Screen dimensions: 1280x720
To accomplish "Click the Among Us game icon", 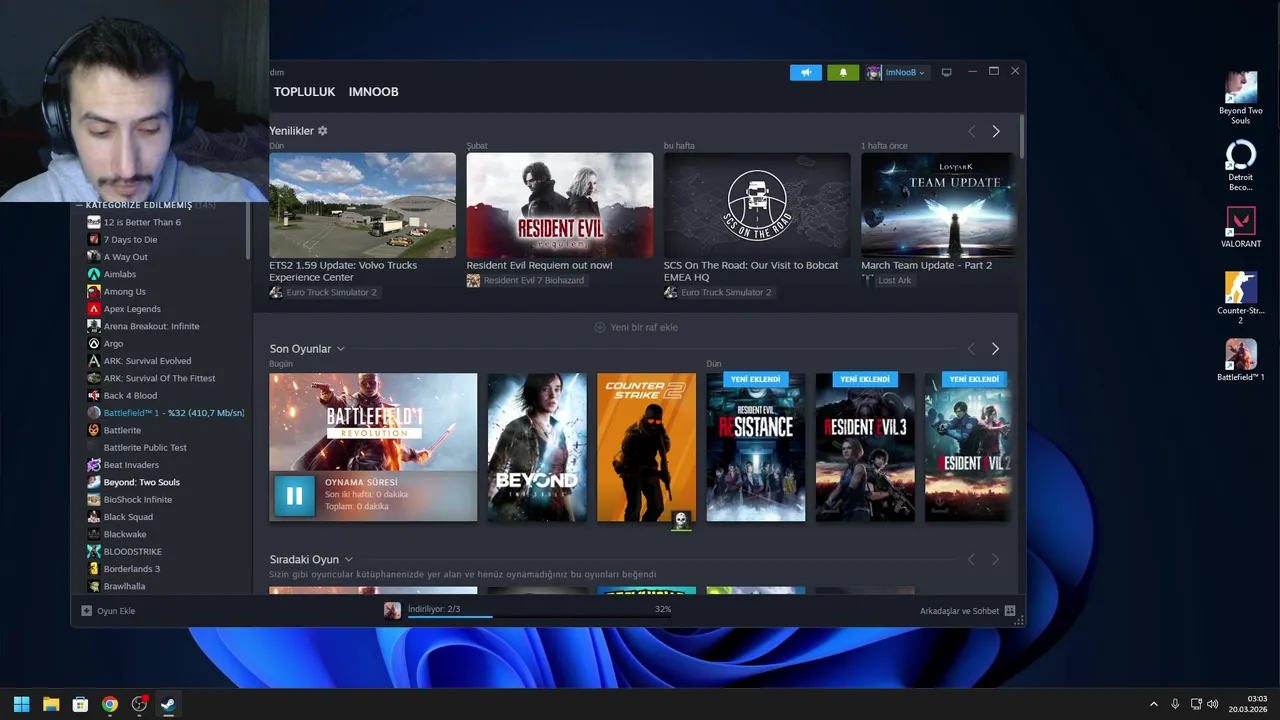I will (x=94, y=292).
